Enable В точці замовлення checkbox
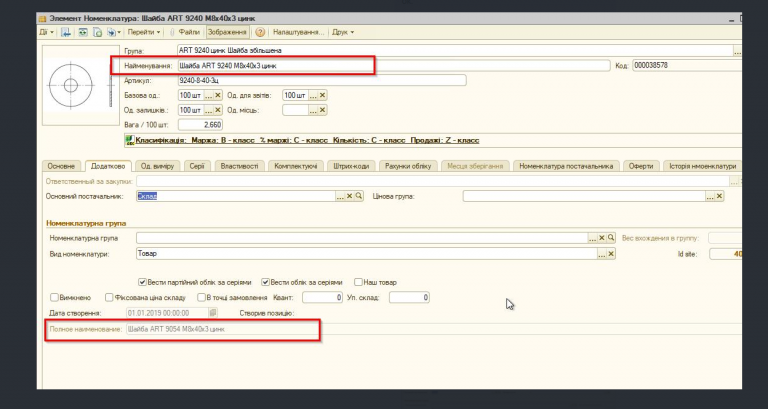768x409 pixels. click(x=201, y=297)
